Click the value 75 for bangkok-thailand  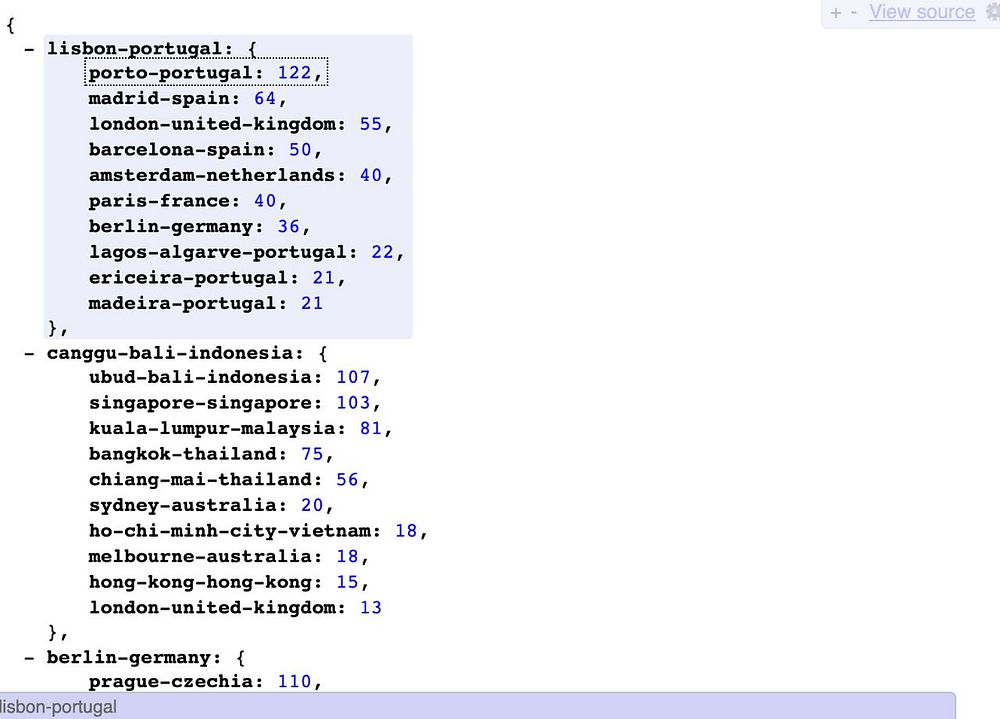pos(312,454)
